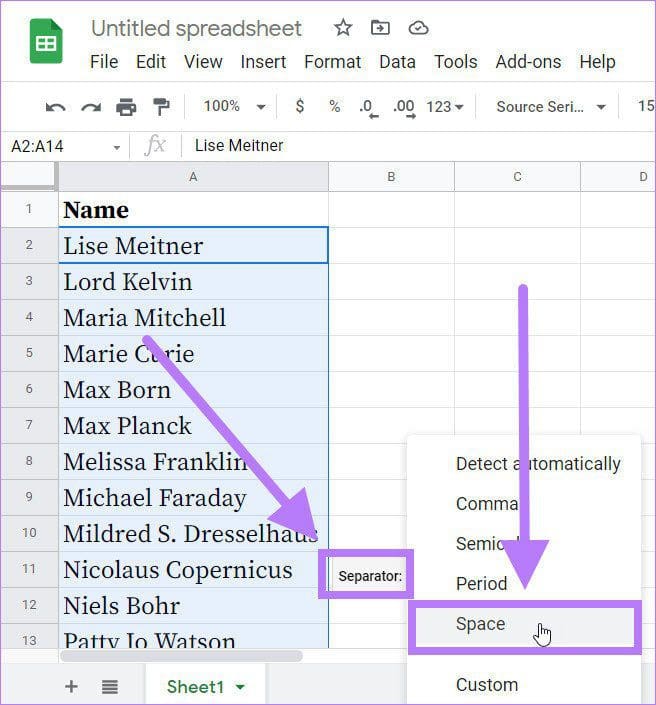Image resolution: width=656 pixels, height=705 pixels.
Task: Click the select-all corner box
Action: [29, 176]
